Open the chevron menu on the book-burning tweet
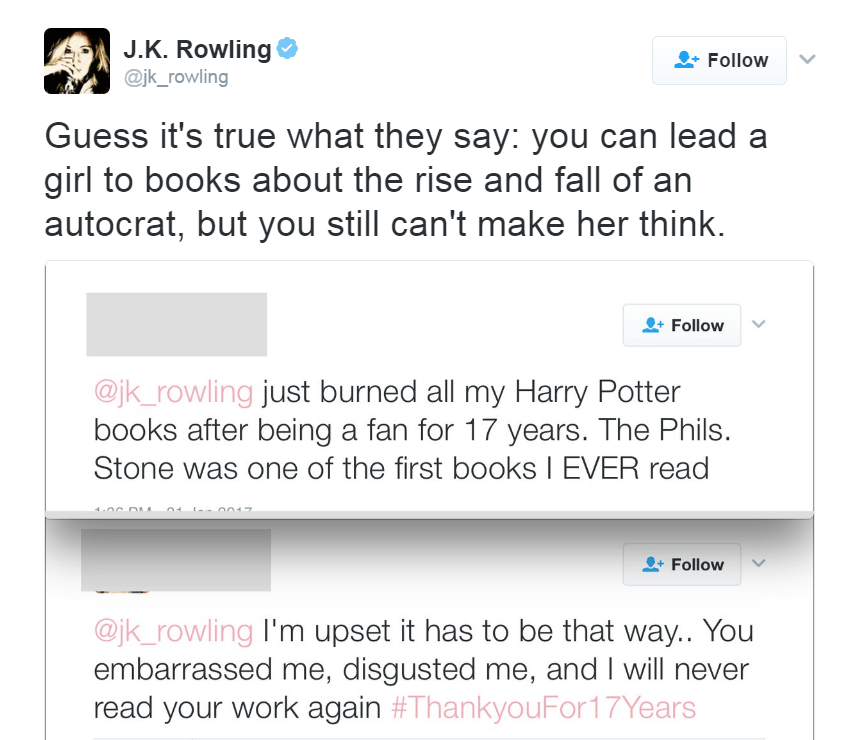 coord(758,324)
